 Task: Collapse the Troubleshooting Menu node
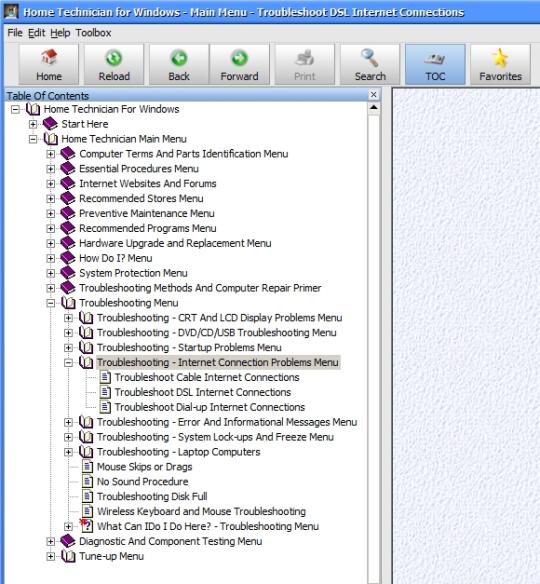tap(51, 303)
